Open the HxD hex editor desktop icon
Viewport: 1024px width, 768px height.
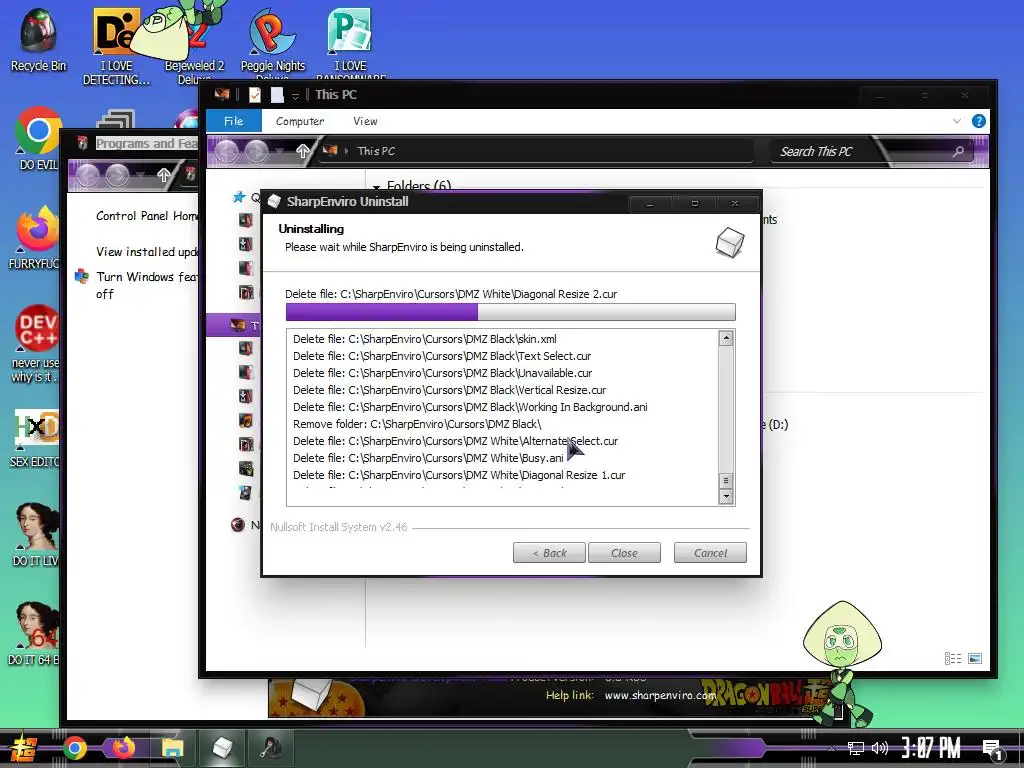37,438
